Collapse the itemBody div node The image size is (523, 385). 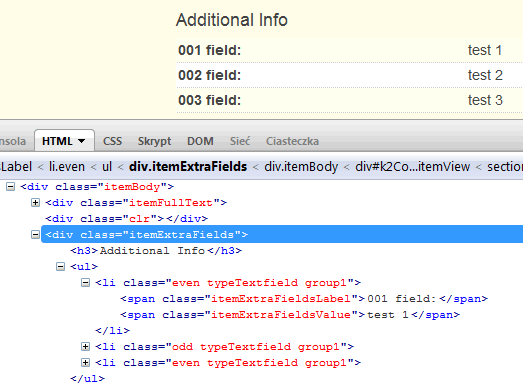(x=11, y=186)
